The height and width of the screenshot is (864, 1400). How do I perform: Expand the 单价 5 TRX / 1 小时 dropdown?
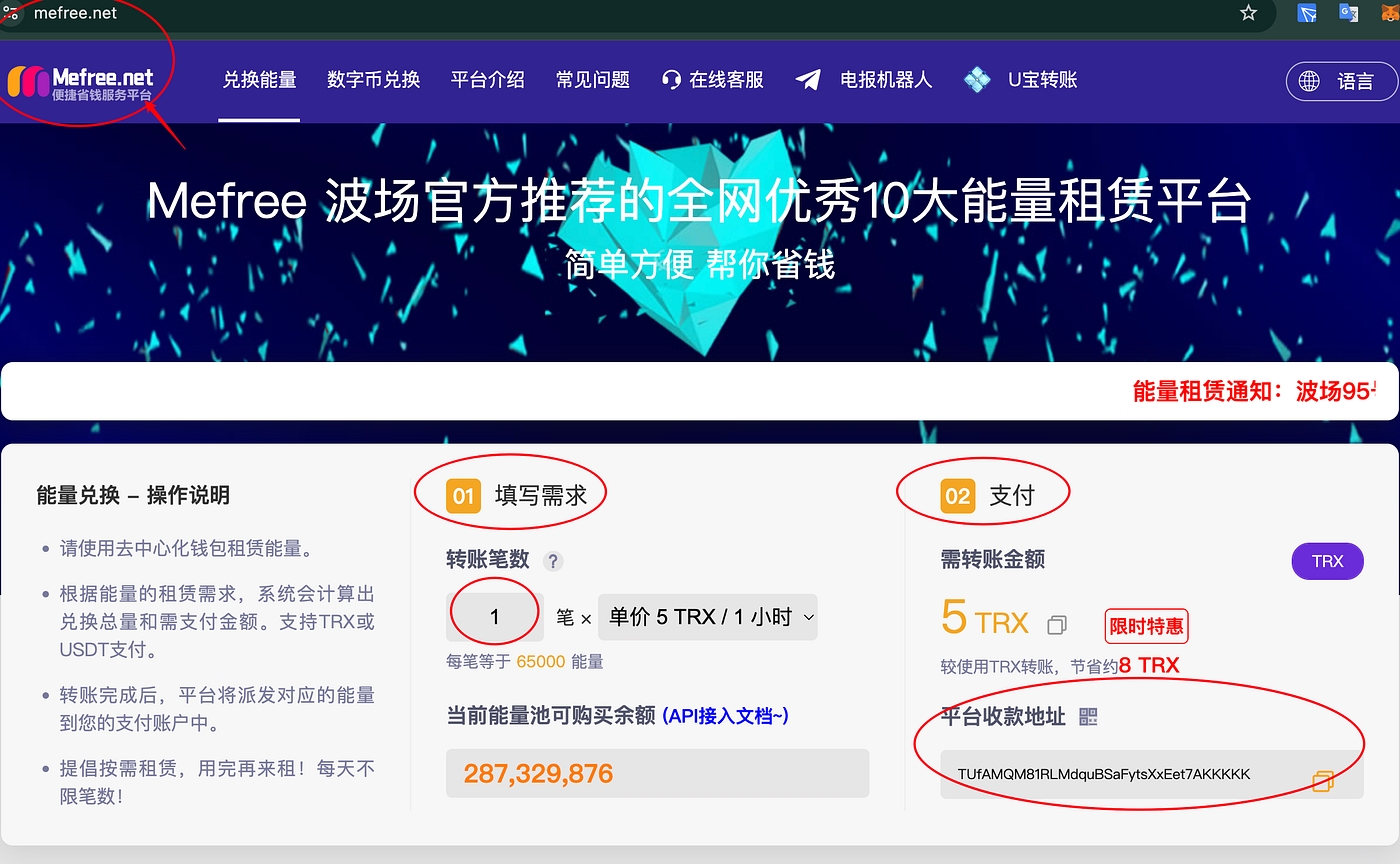click(708, 618)
